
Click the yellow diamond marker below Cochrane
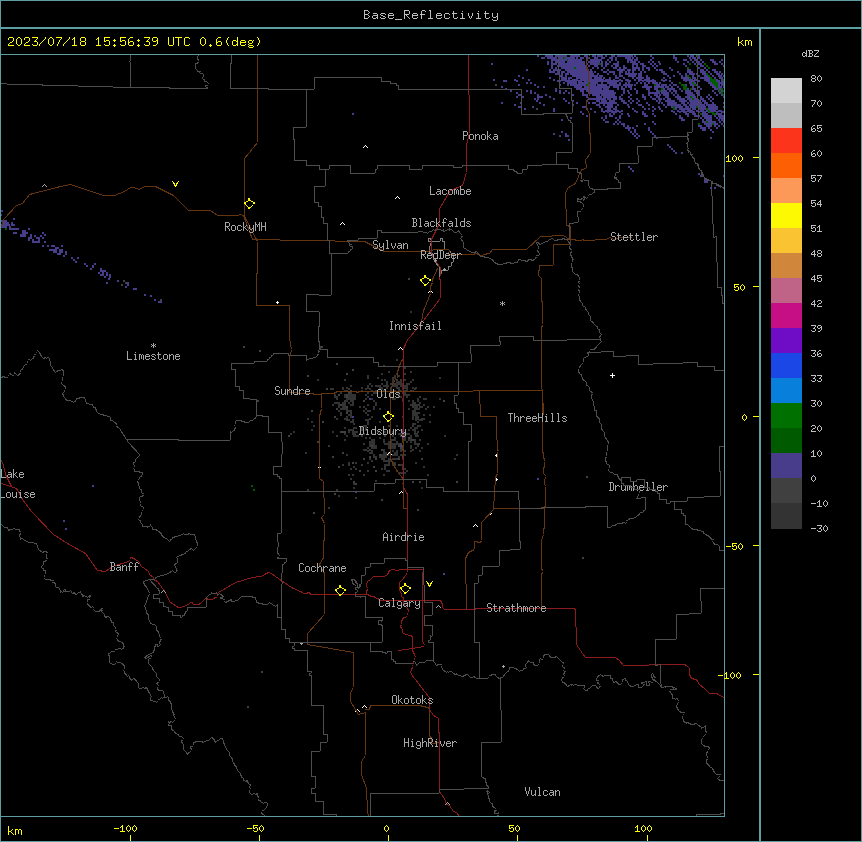pyautogui.click(x=340, y=590)
